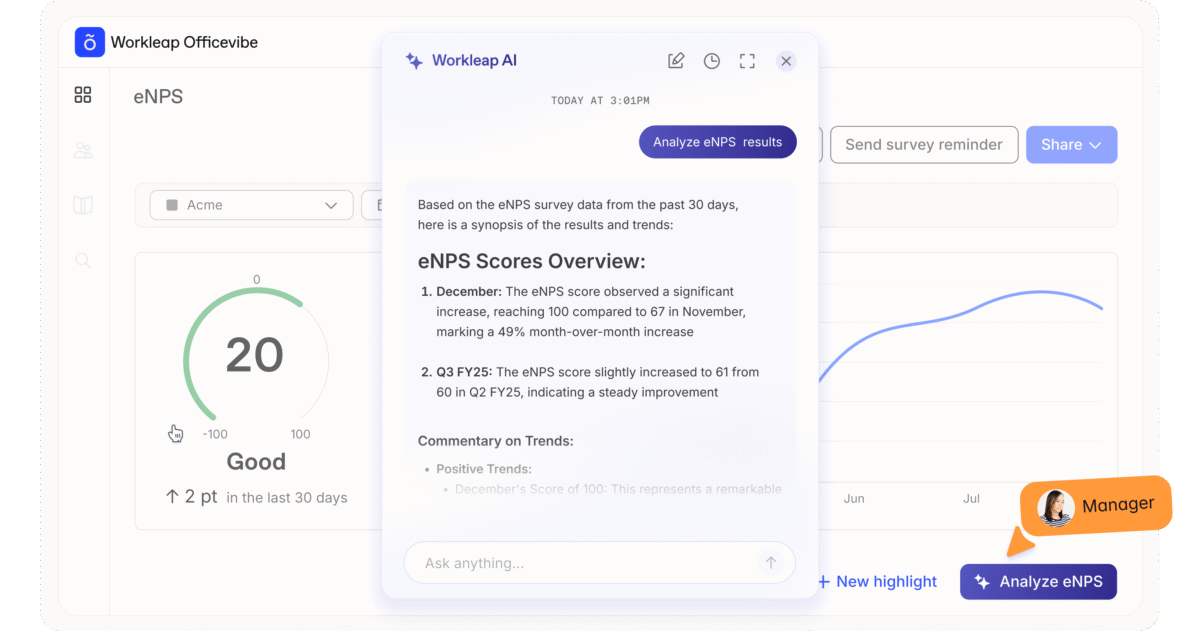The width and height of the screenshot is (1200, 631).
Task: Click the bold Q3 FY25 label
Action: point(464,372)
